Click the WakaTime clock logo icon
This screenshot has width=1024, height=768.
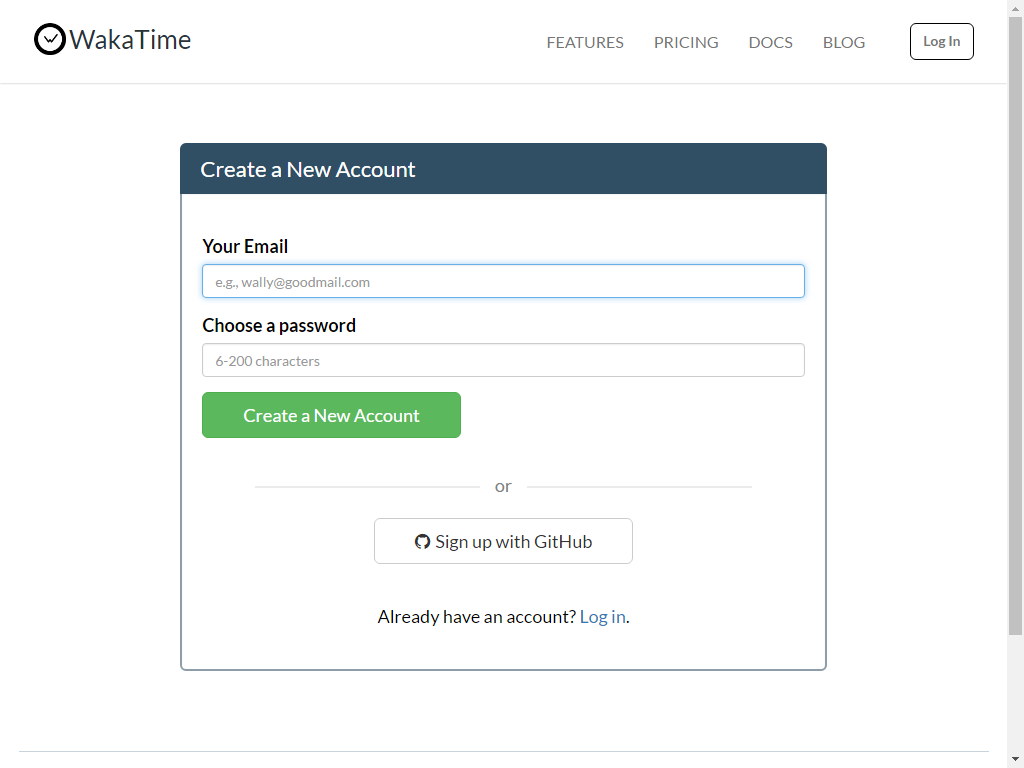[x=50, y=39]
